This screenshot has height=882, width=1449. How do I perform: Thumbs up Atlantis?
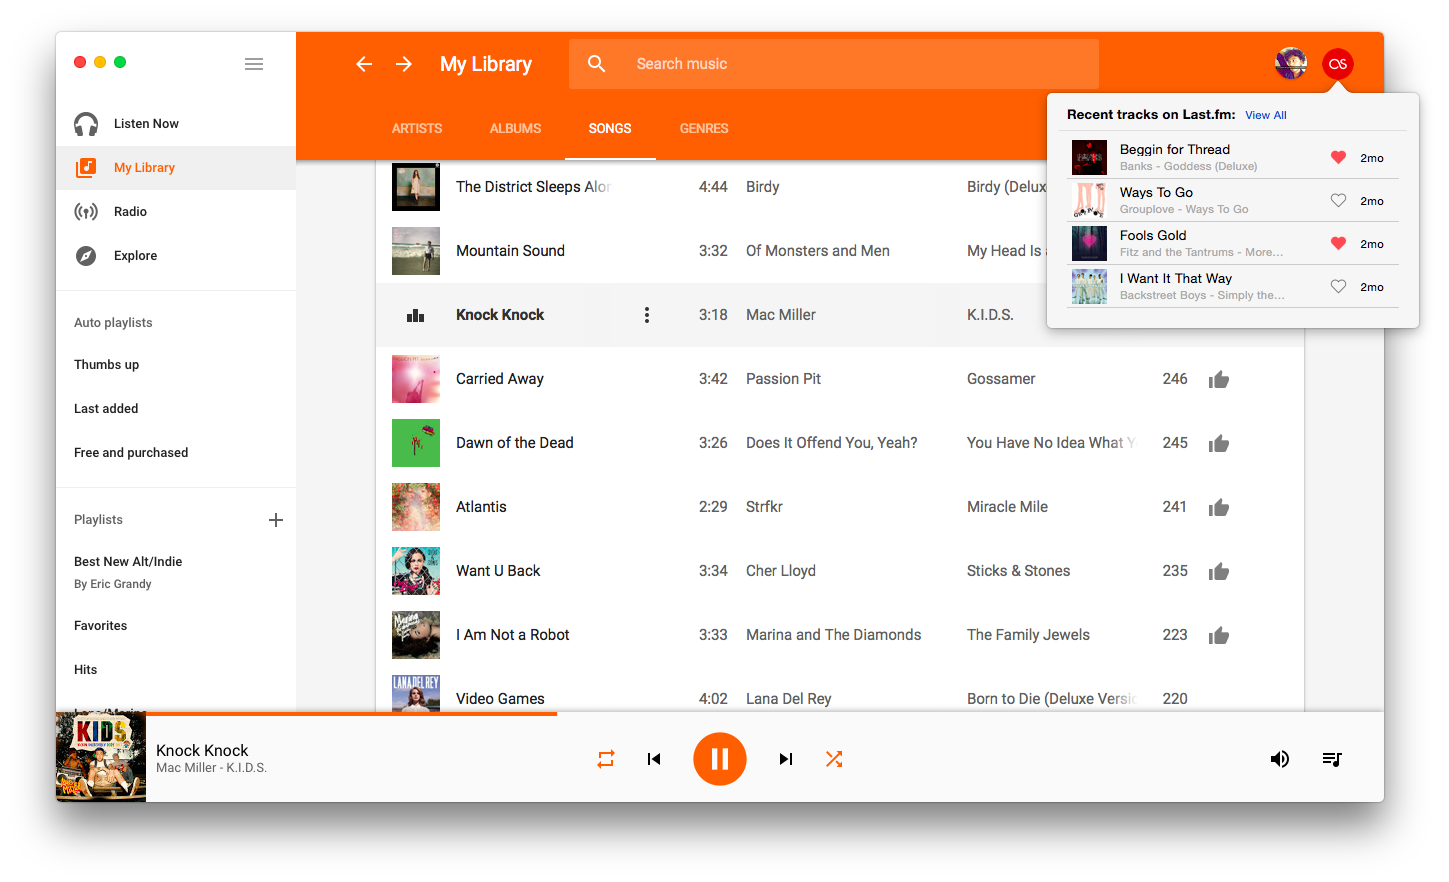click(x=1219, y=507)
